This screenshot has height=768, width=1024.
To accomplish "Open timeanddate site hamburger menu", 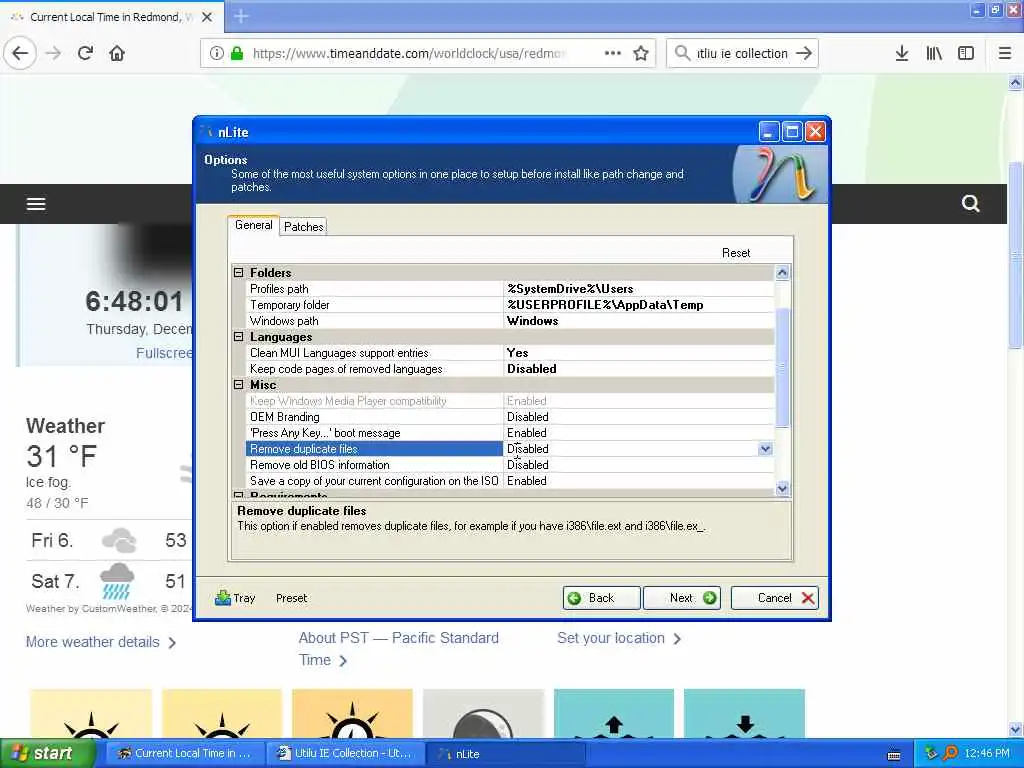I will [x=36, y=204].
